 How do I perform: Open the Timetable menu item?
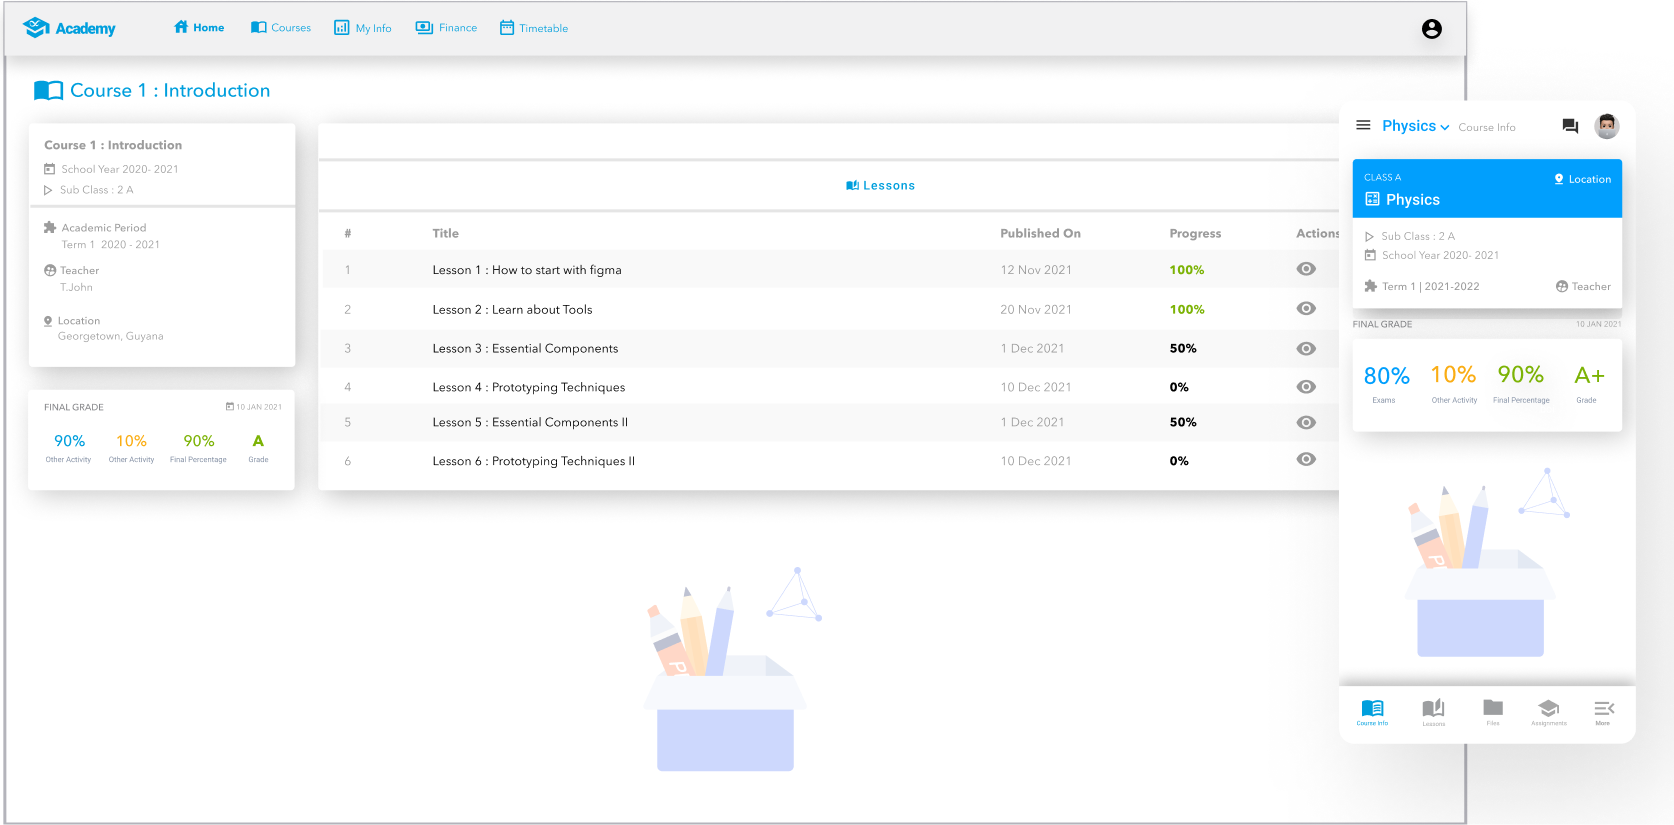(534, 28)
